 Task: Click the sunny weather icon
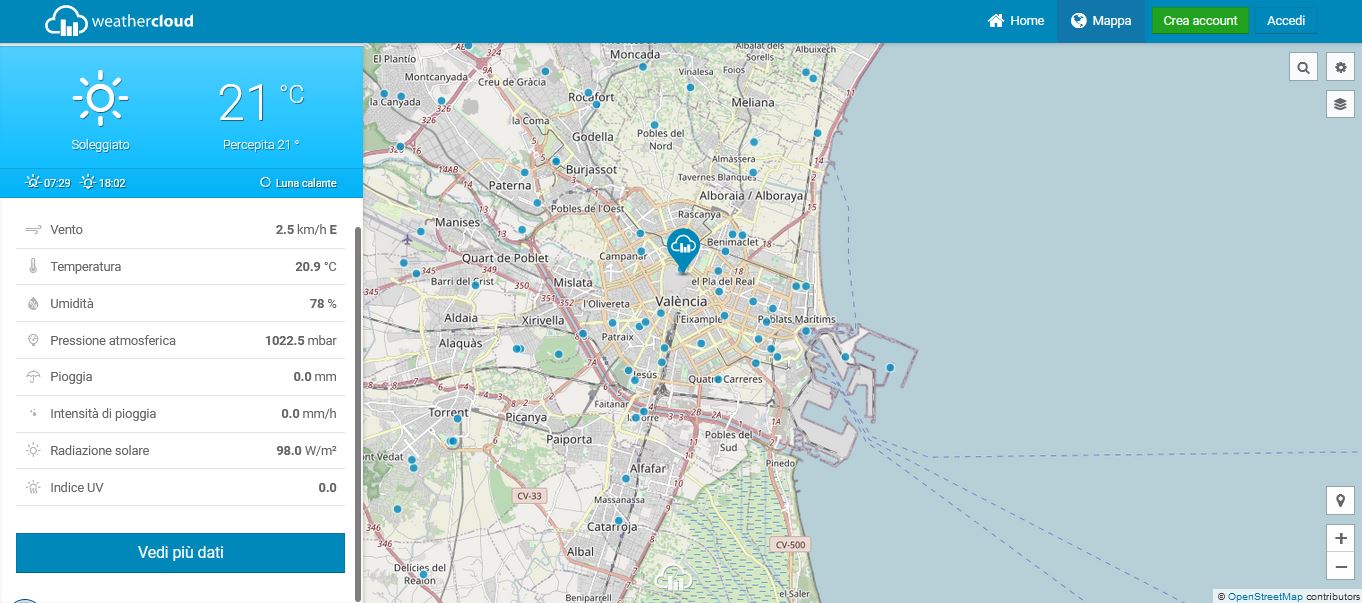(x=100, y=99)
